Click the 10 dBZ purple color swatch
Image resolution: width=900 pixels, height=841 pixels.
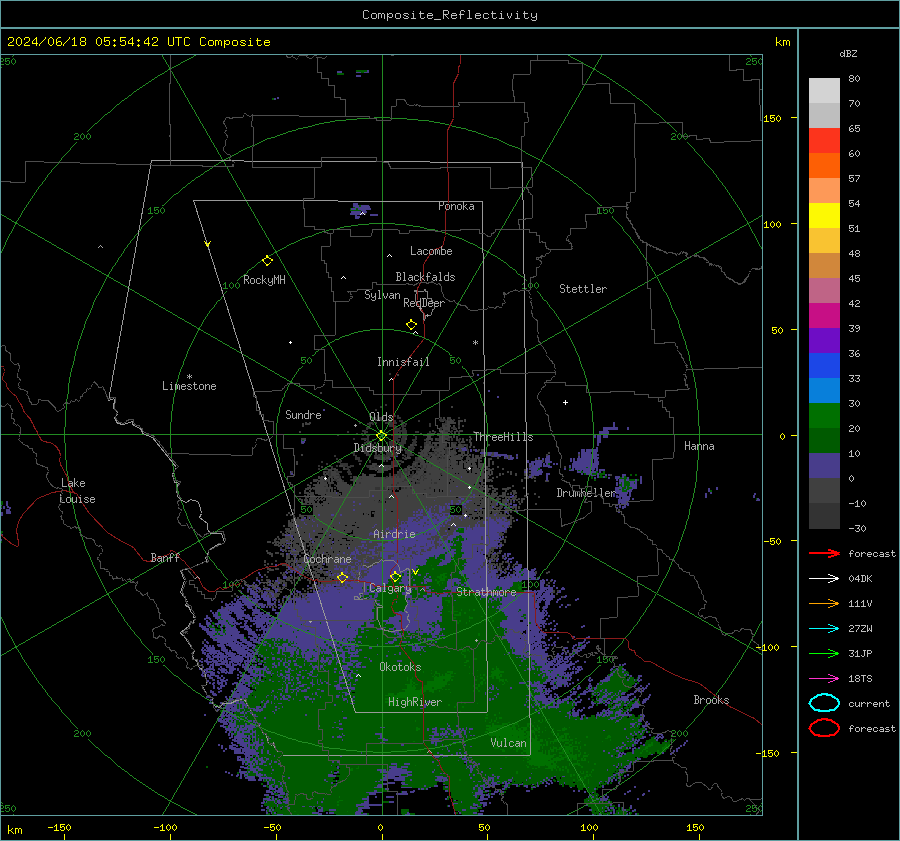[824, 466]
